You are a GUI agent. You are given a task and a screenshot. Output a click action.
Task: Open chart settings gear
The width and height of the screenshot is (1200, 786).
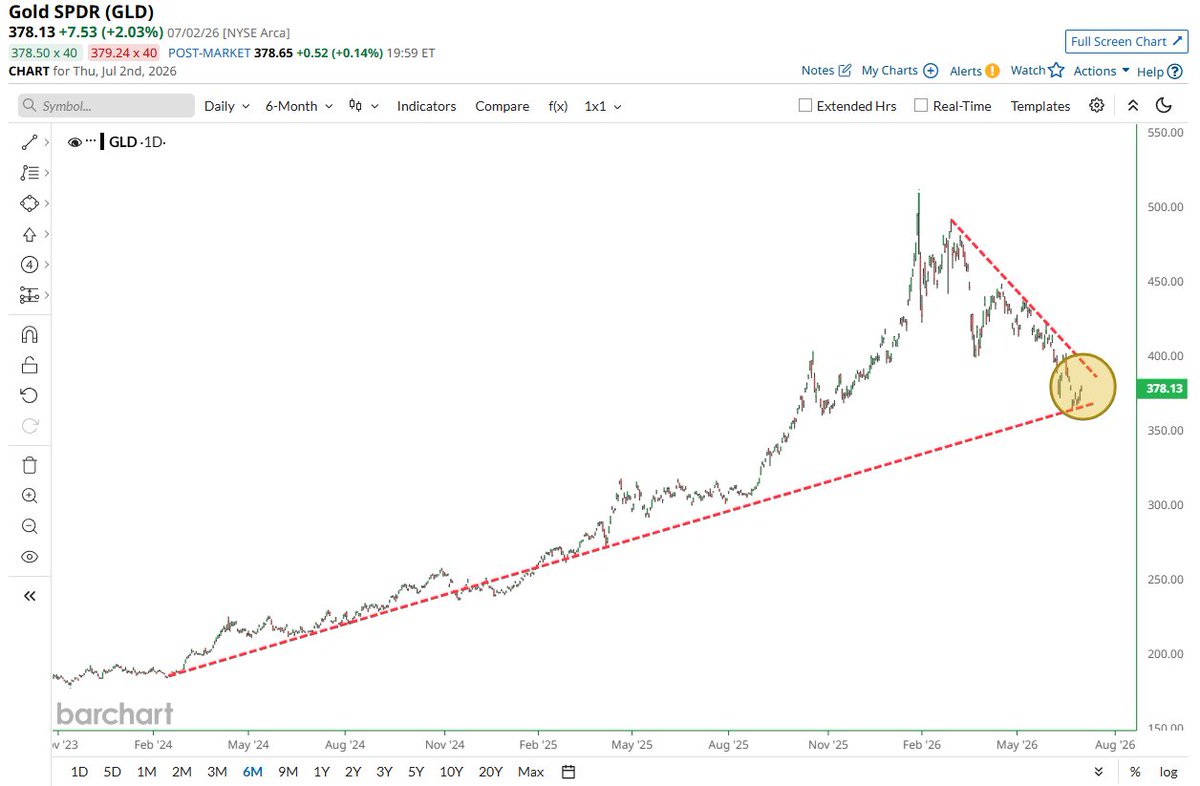point(1097,105)
